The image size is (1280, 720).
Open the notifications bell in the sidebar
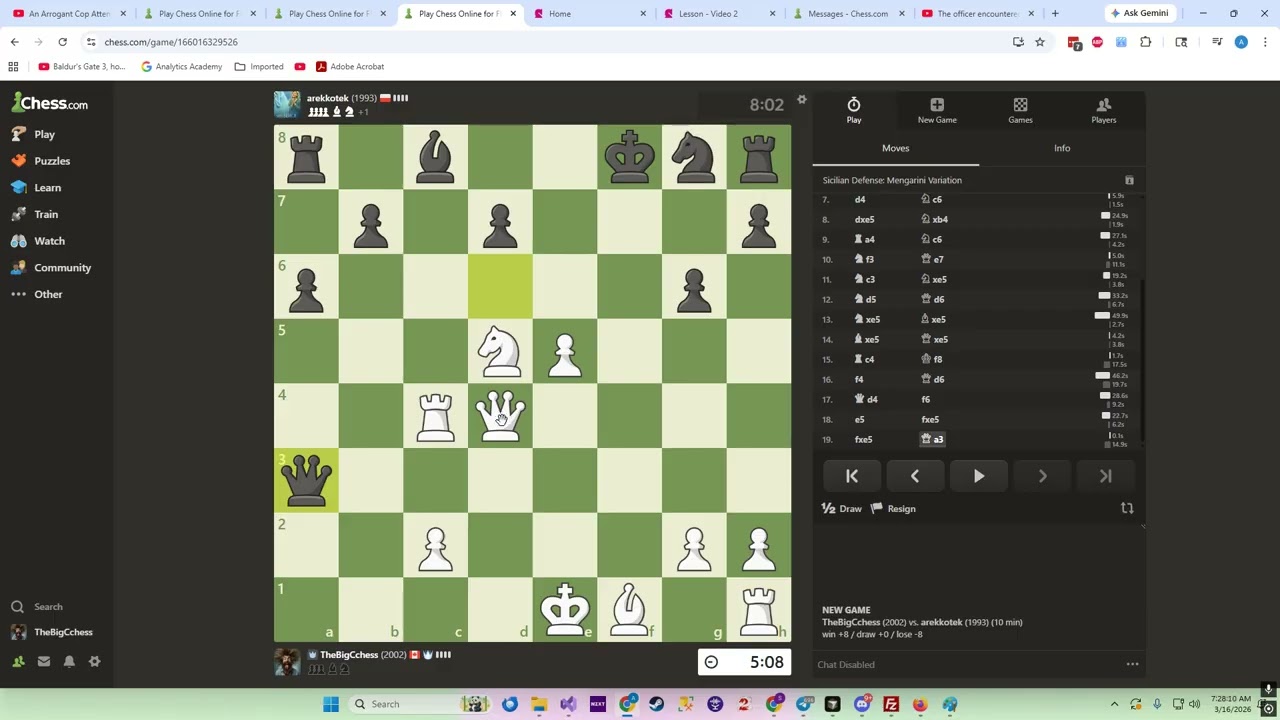coord(69,661)
